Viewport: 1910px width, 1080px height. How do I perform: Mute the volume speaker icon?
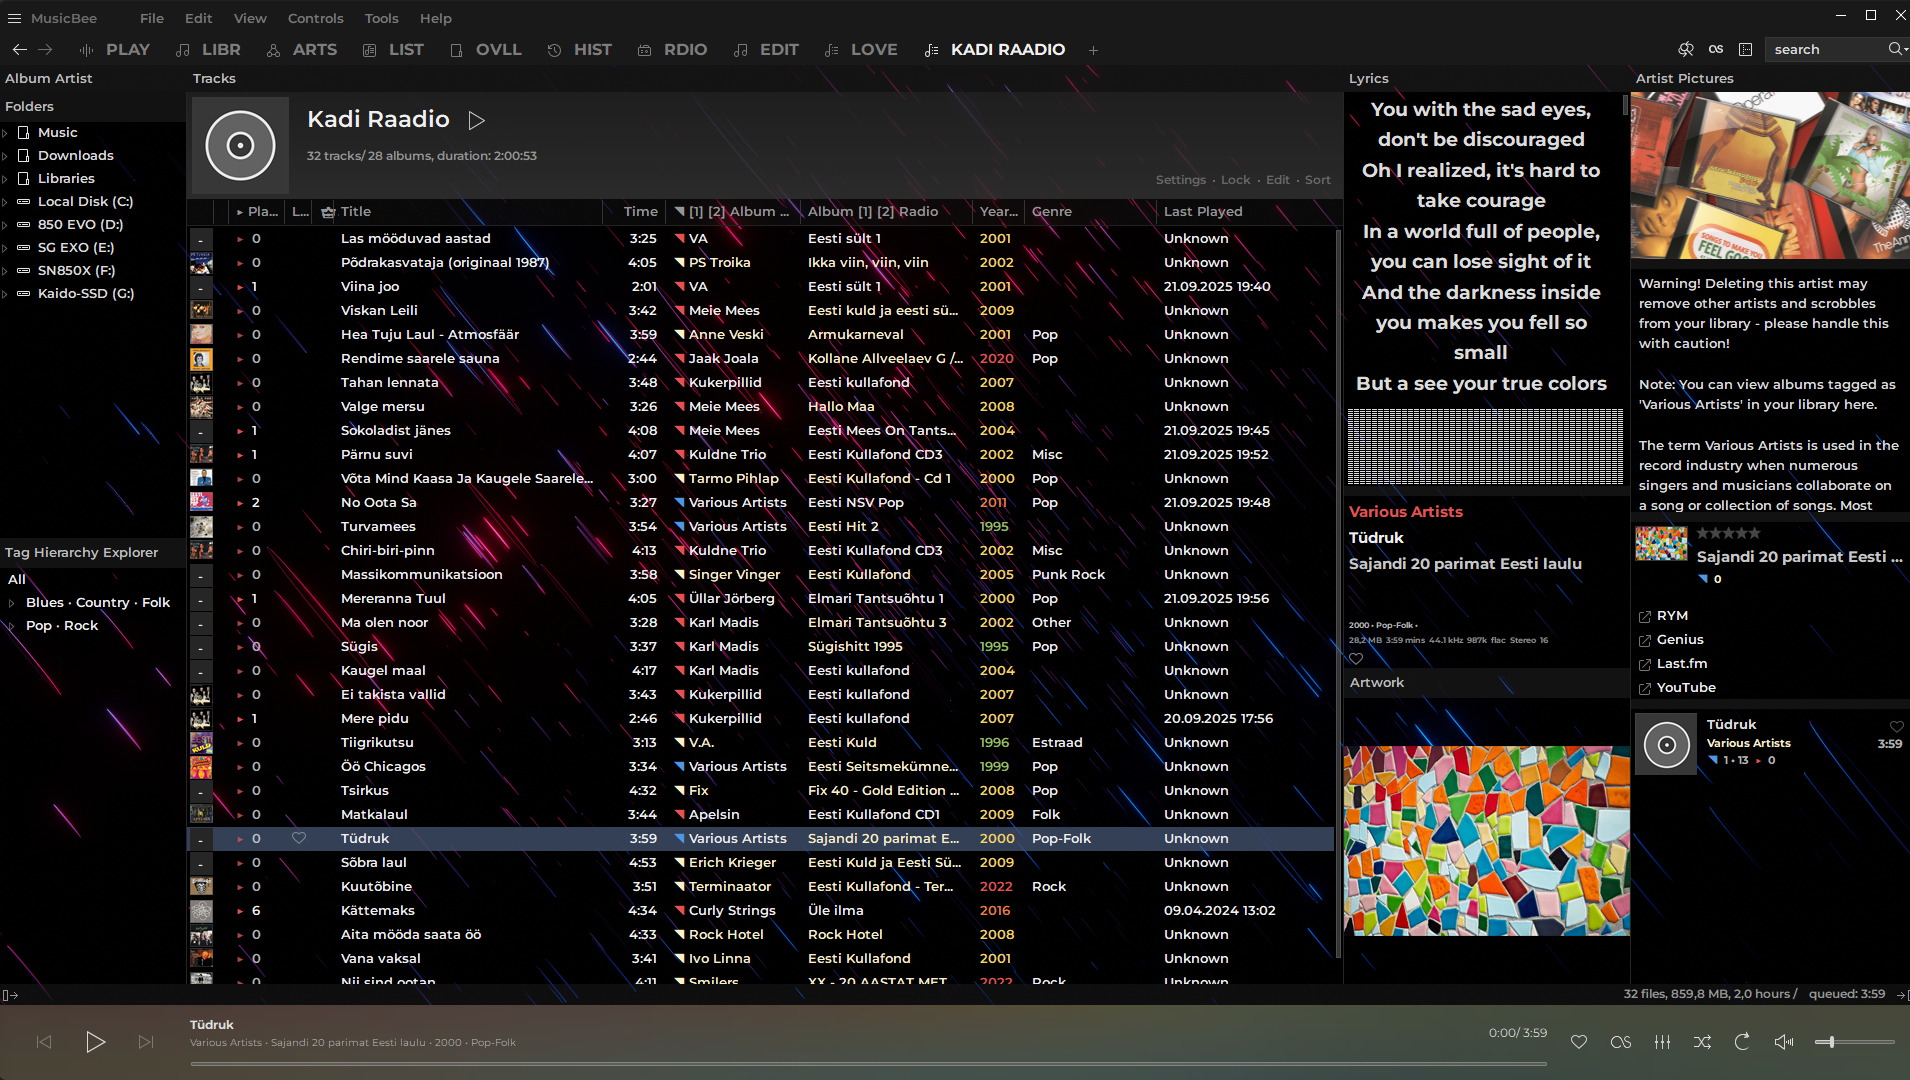pyautogui.click(x=1783, y=1042)
